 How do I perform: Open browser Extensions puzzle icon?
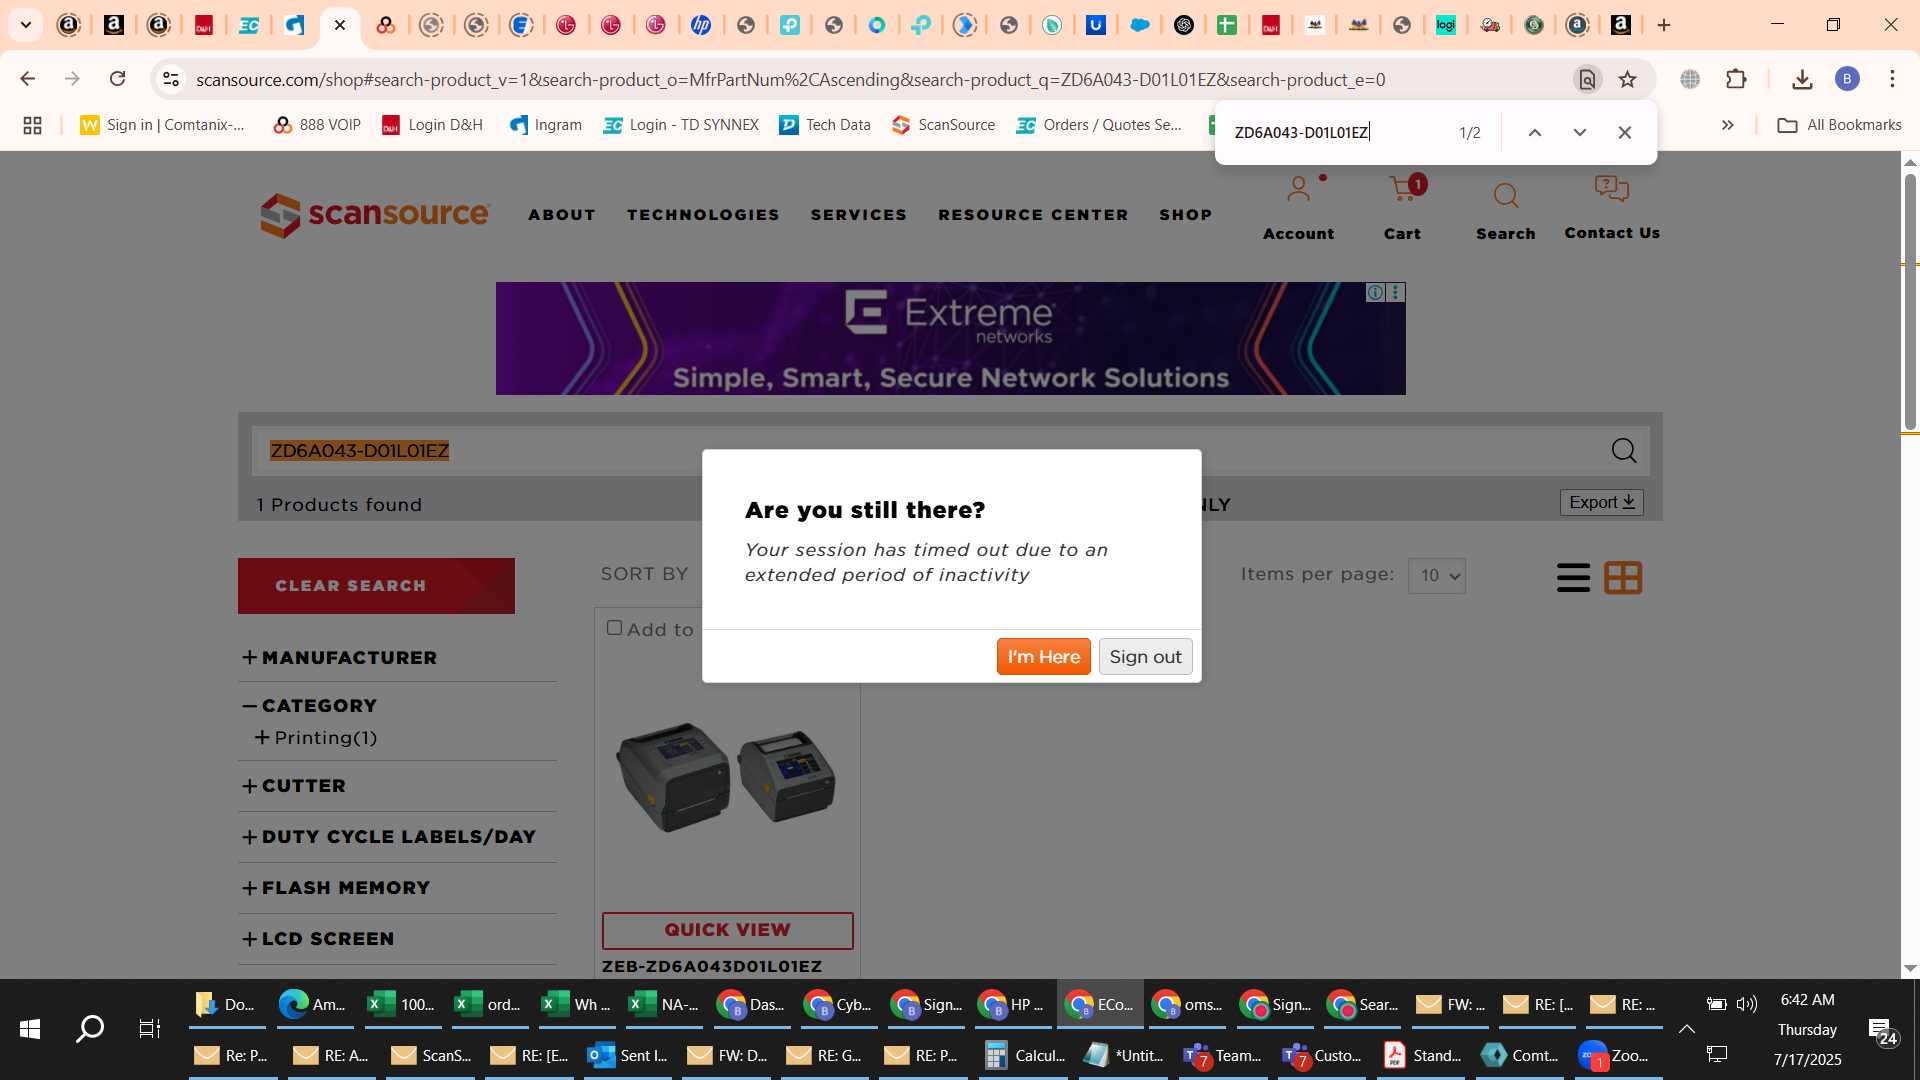1736,79
